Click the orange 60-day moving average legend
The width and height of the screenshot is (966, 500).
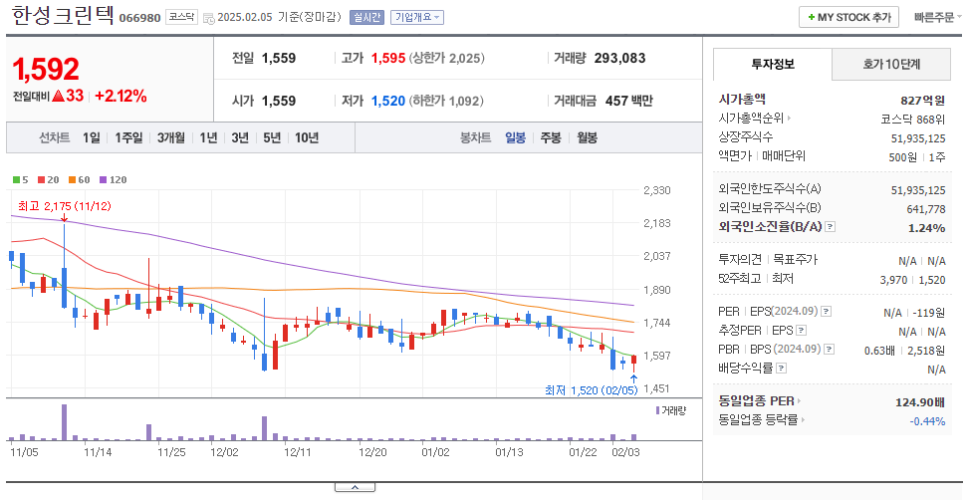[79, 180]
